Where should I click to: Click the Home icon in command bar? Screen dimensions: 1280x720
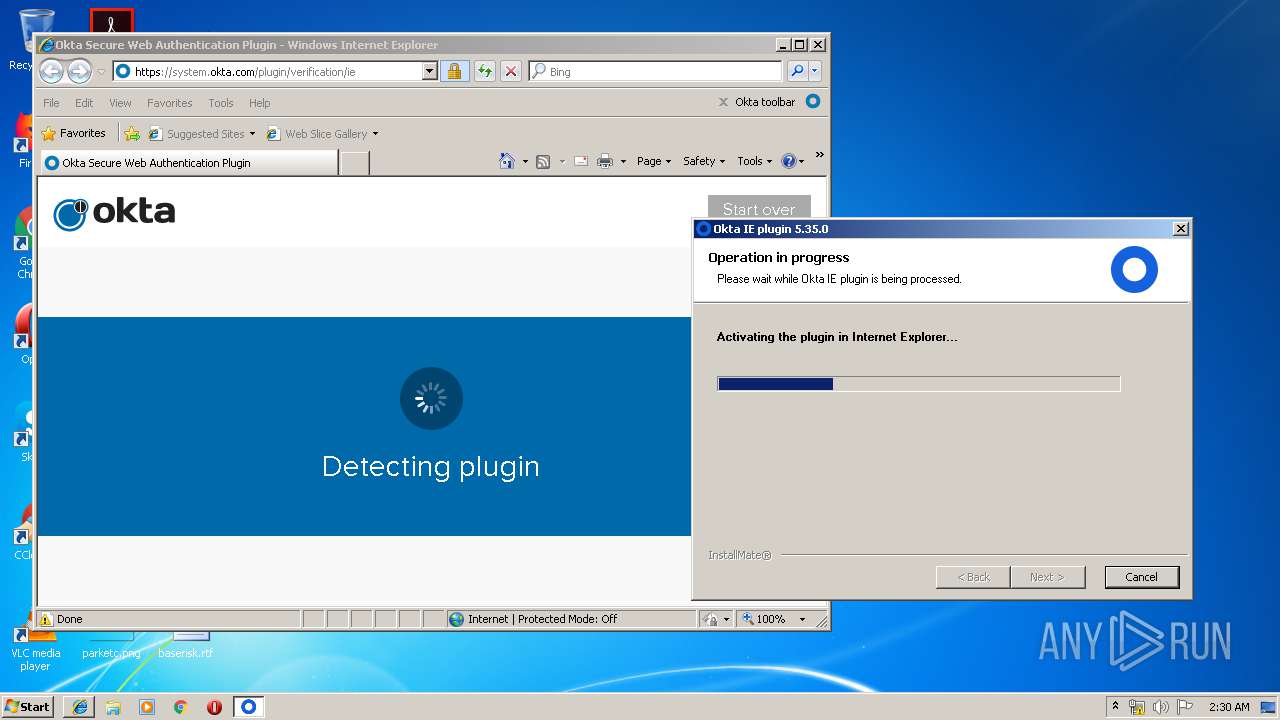pos(507,161)
